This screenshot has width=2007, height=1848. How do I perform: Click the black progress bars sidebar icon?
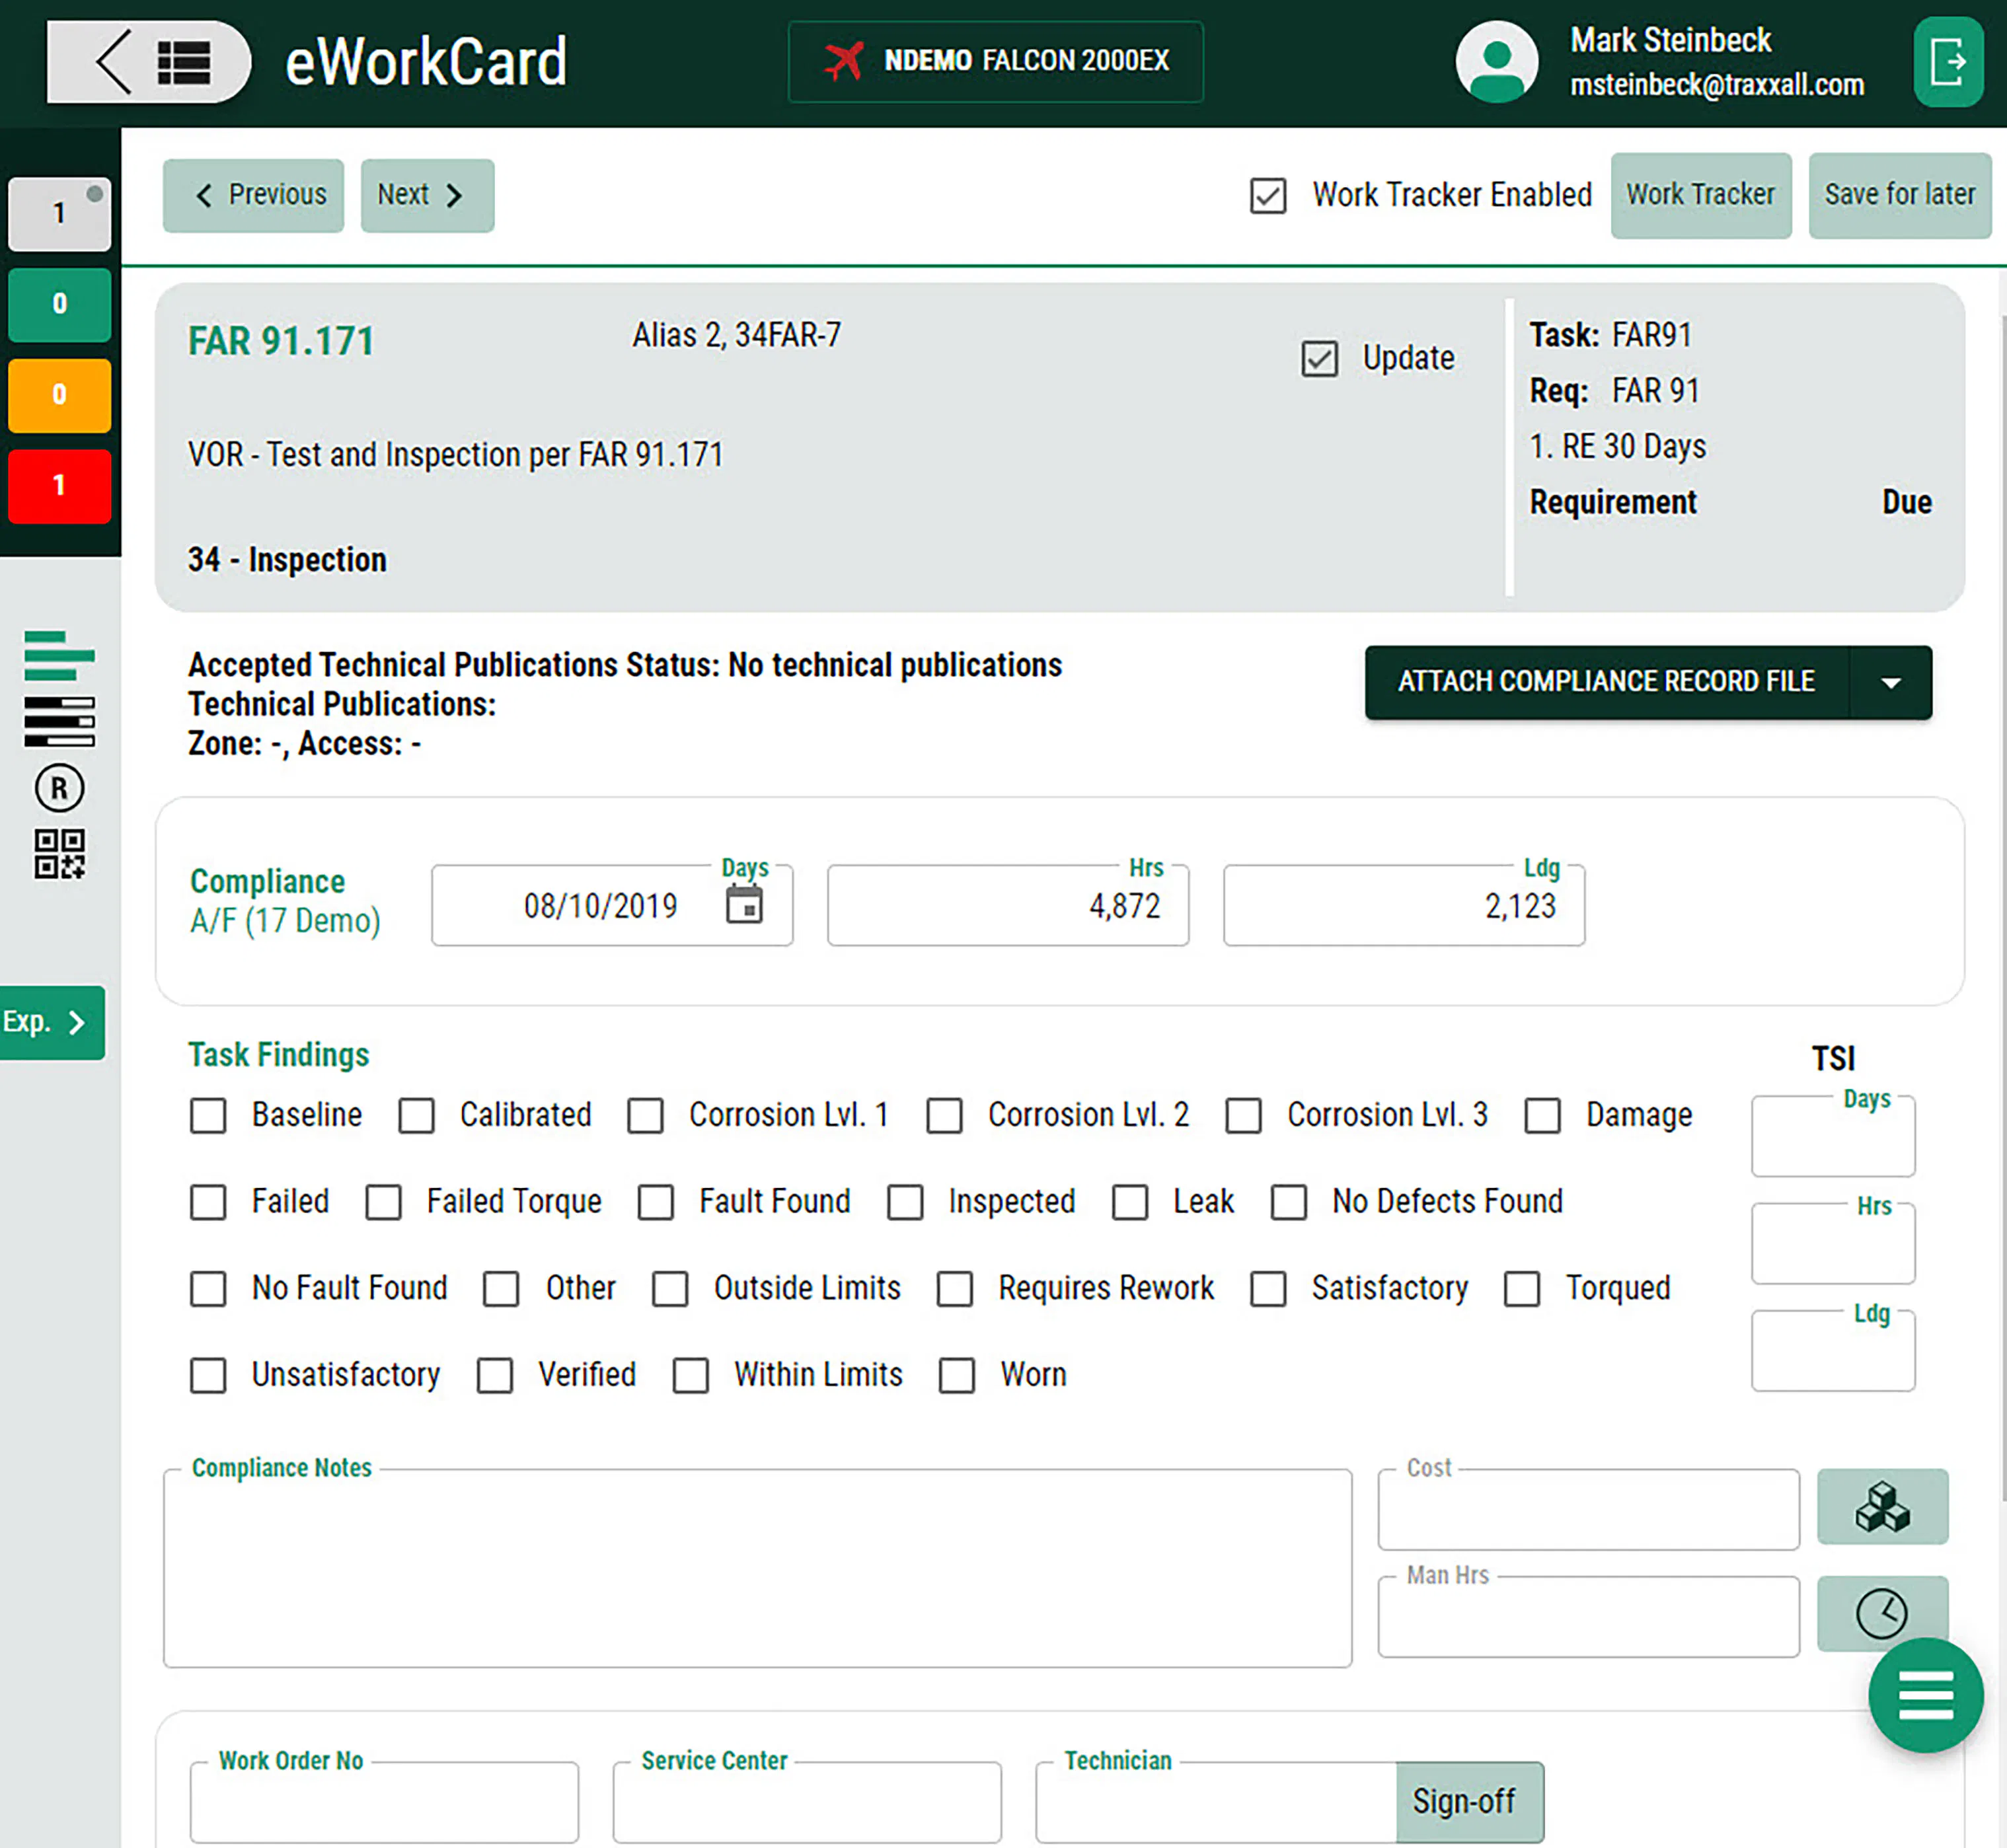[59, 722]
